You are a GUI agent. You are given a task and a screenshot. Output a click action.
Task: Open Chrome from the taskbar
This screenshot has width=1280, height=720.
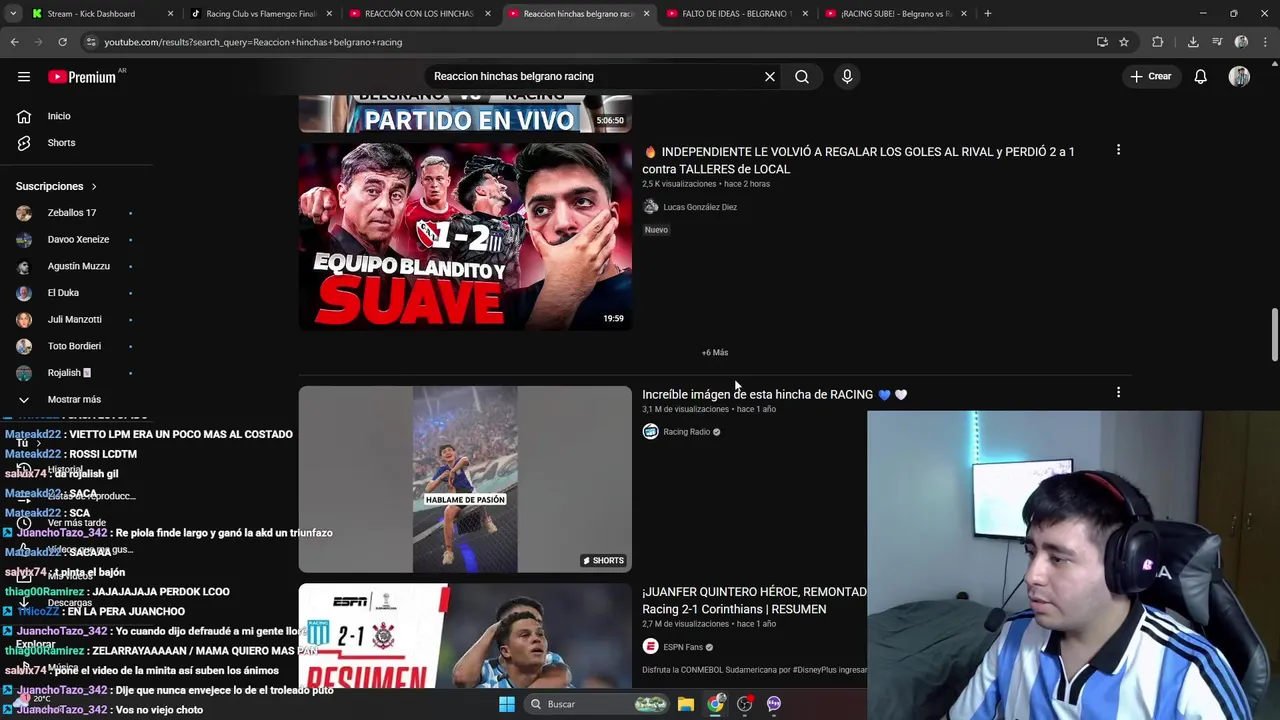[715, 704]
